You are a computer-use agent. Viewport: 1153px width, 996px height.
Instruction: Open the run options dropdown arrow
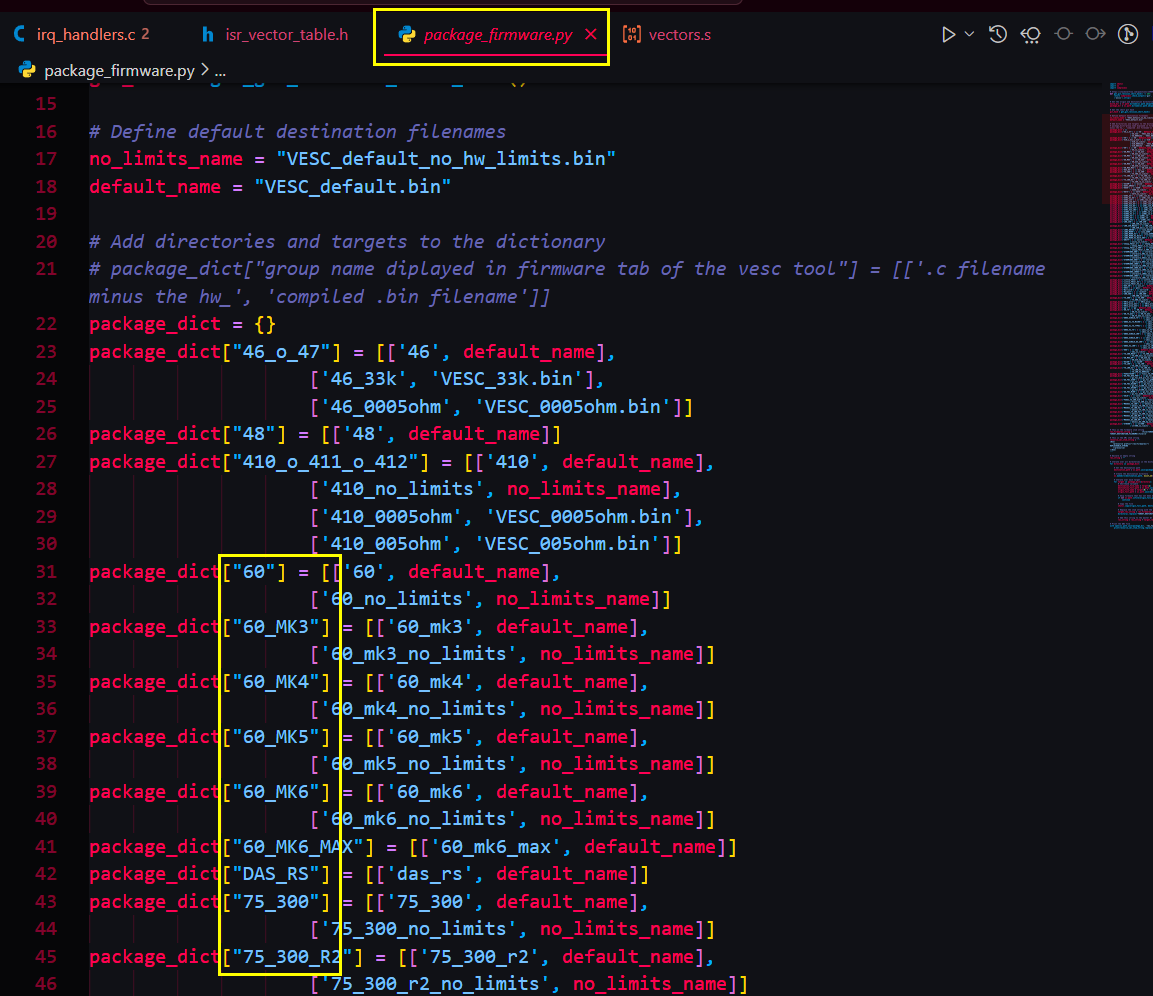[969, 35]
